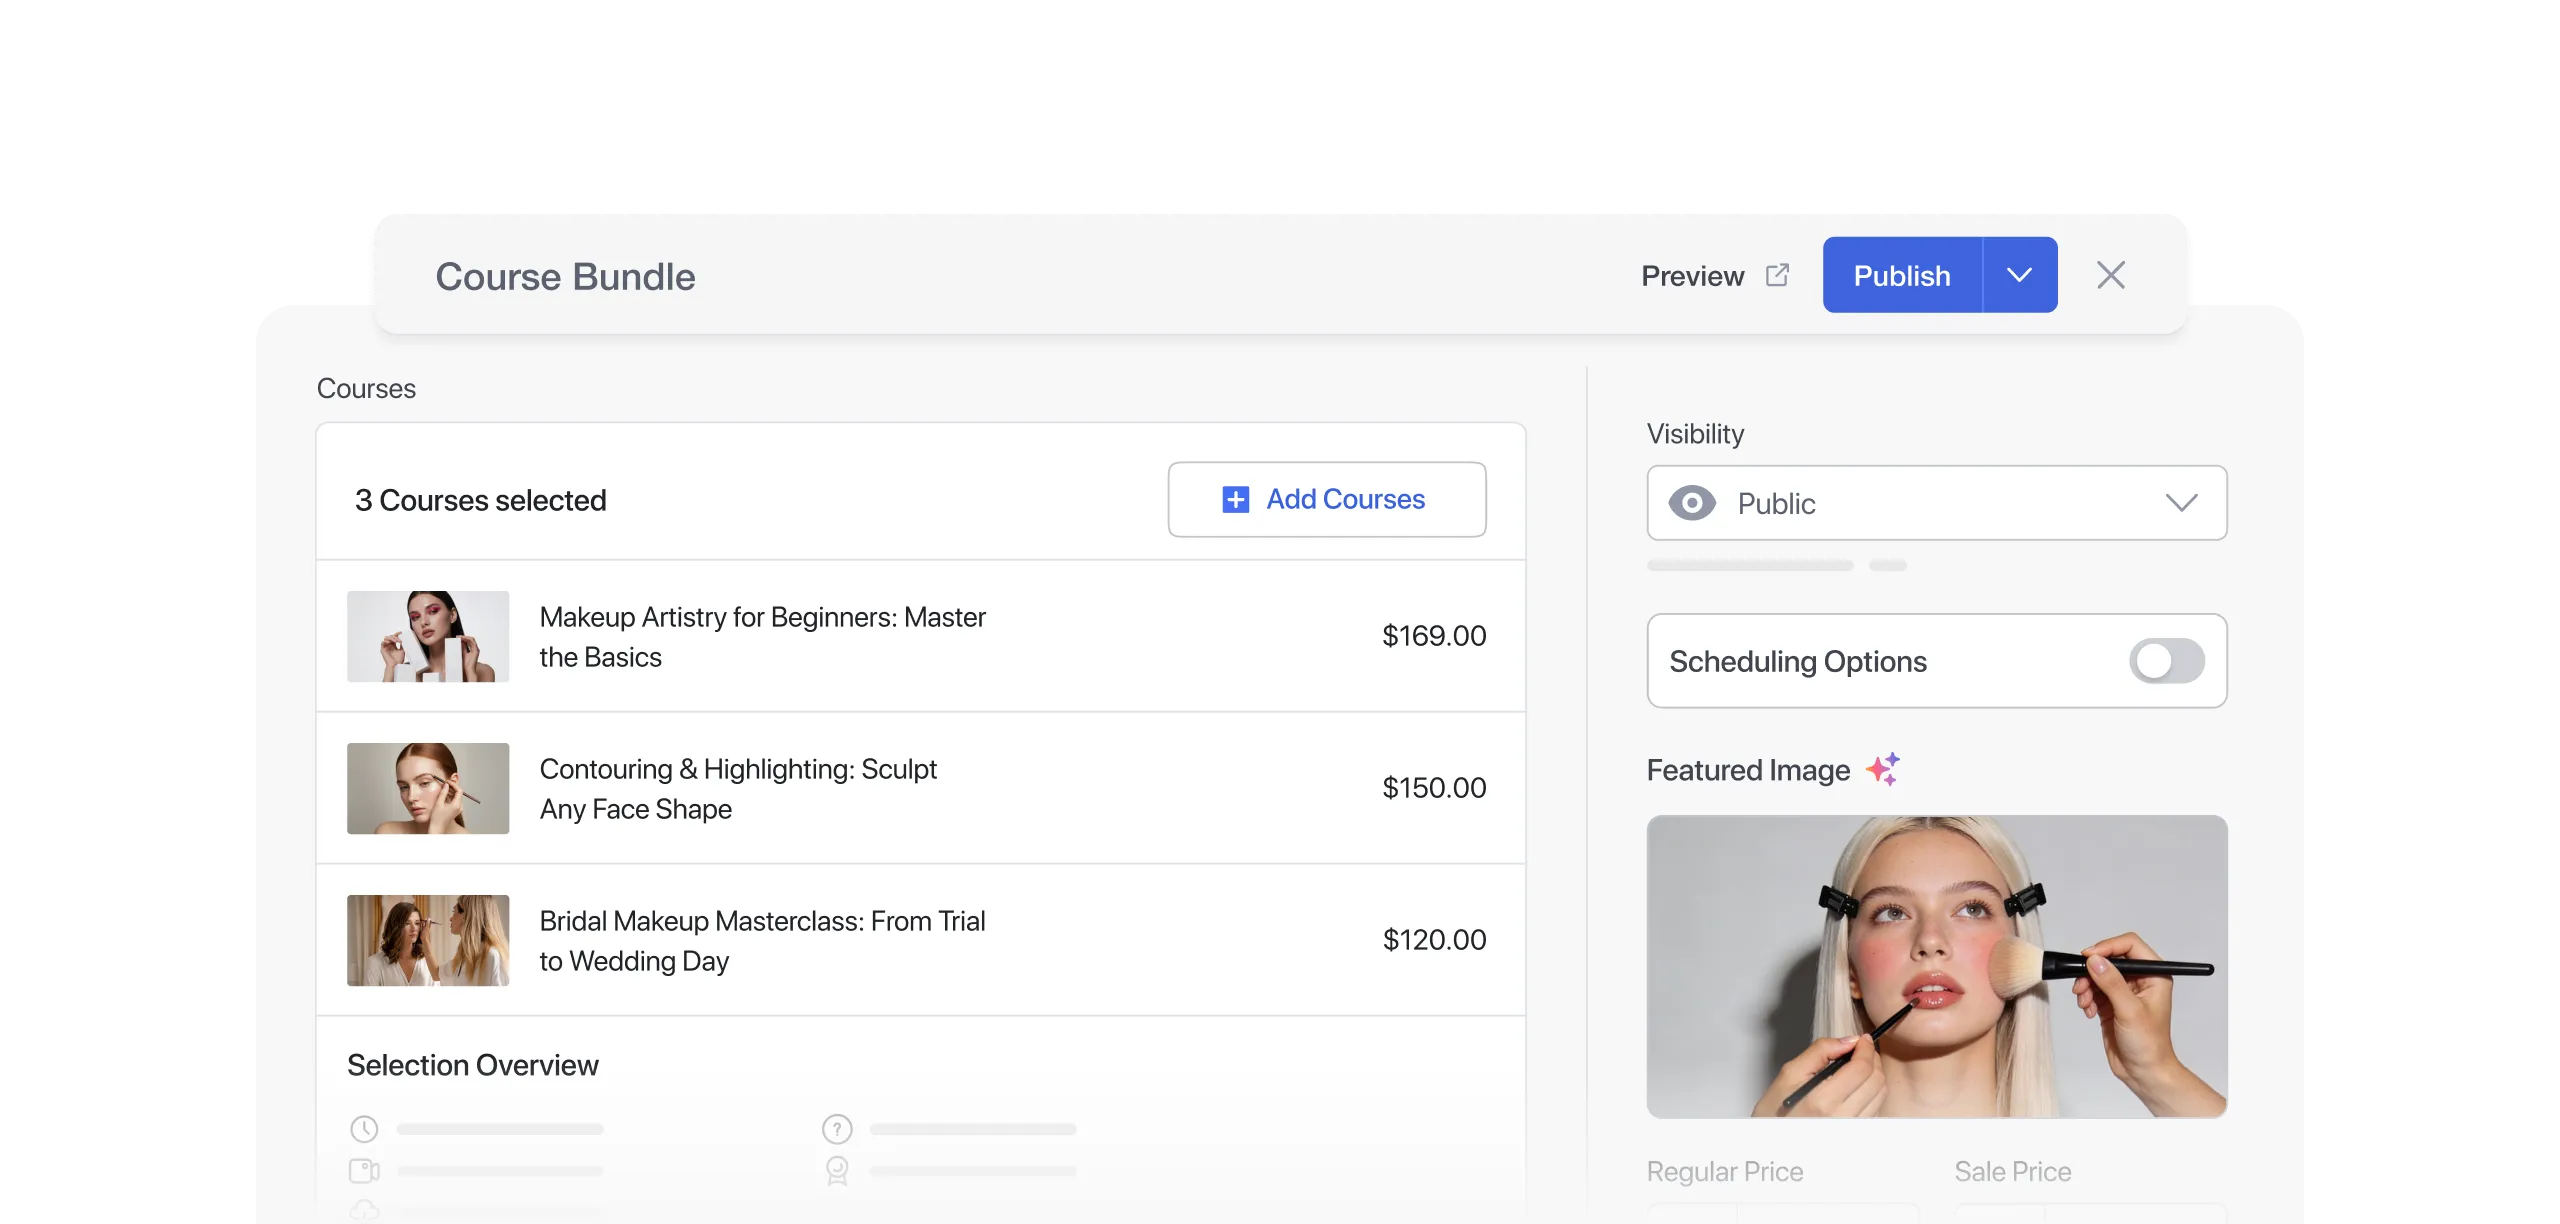
Task: Click the $120.00 price
Action: point(1434,940)
